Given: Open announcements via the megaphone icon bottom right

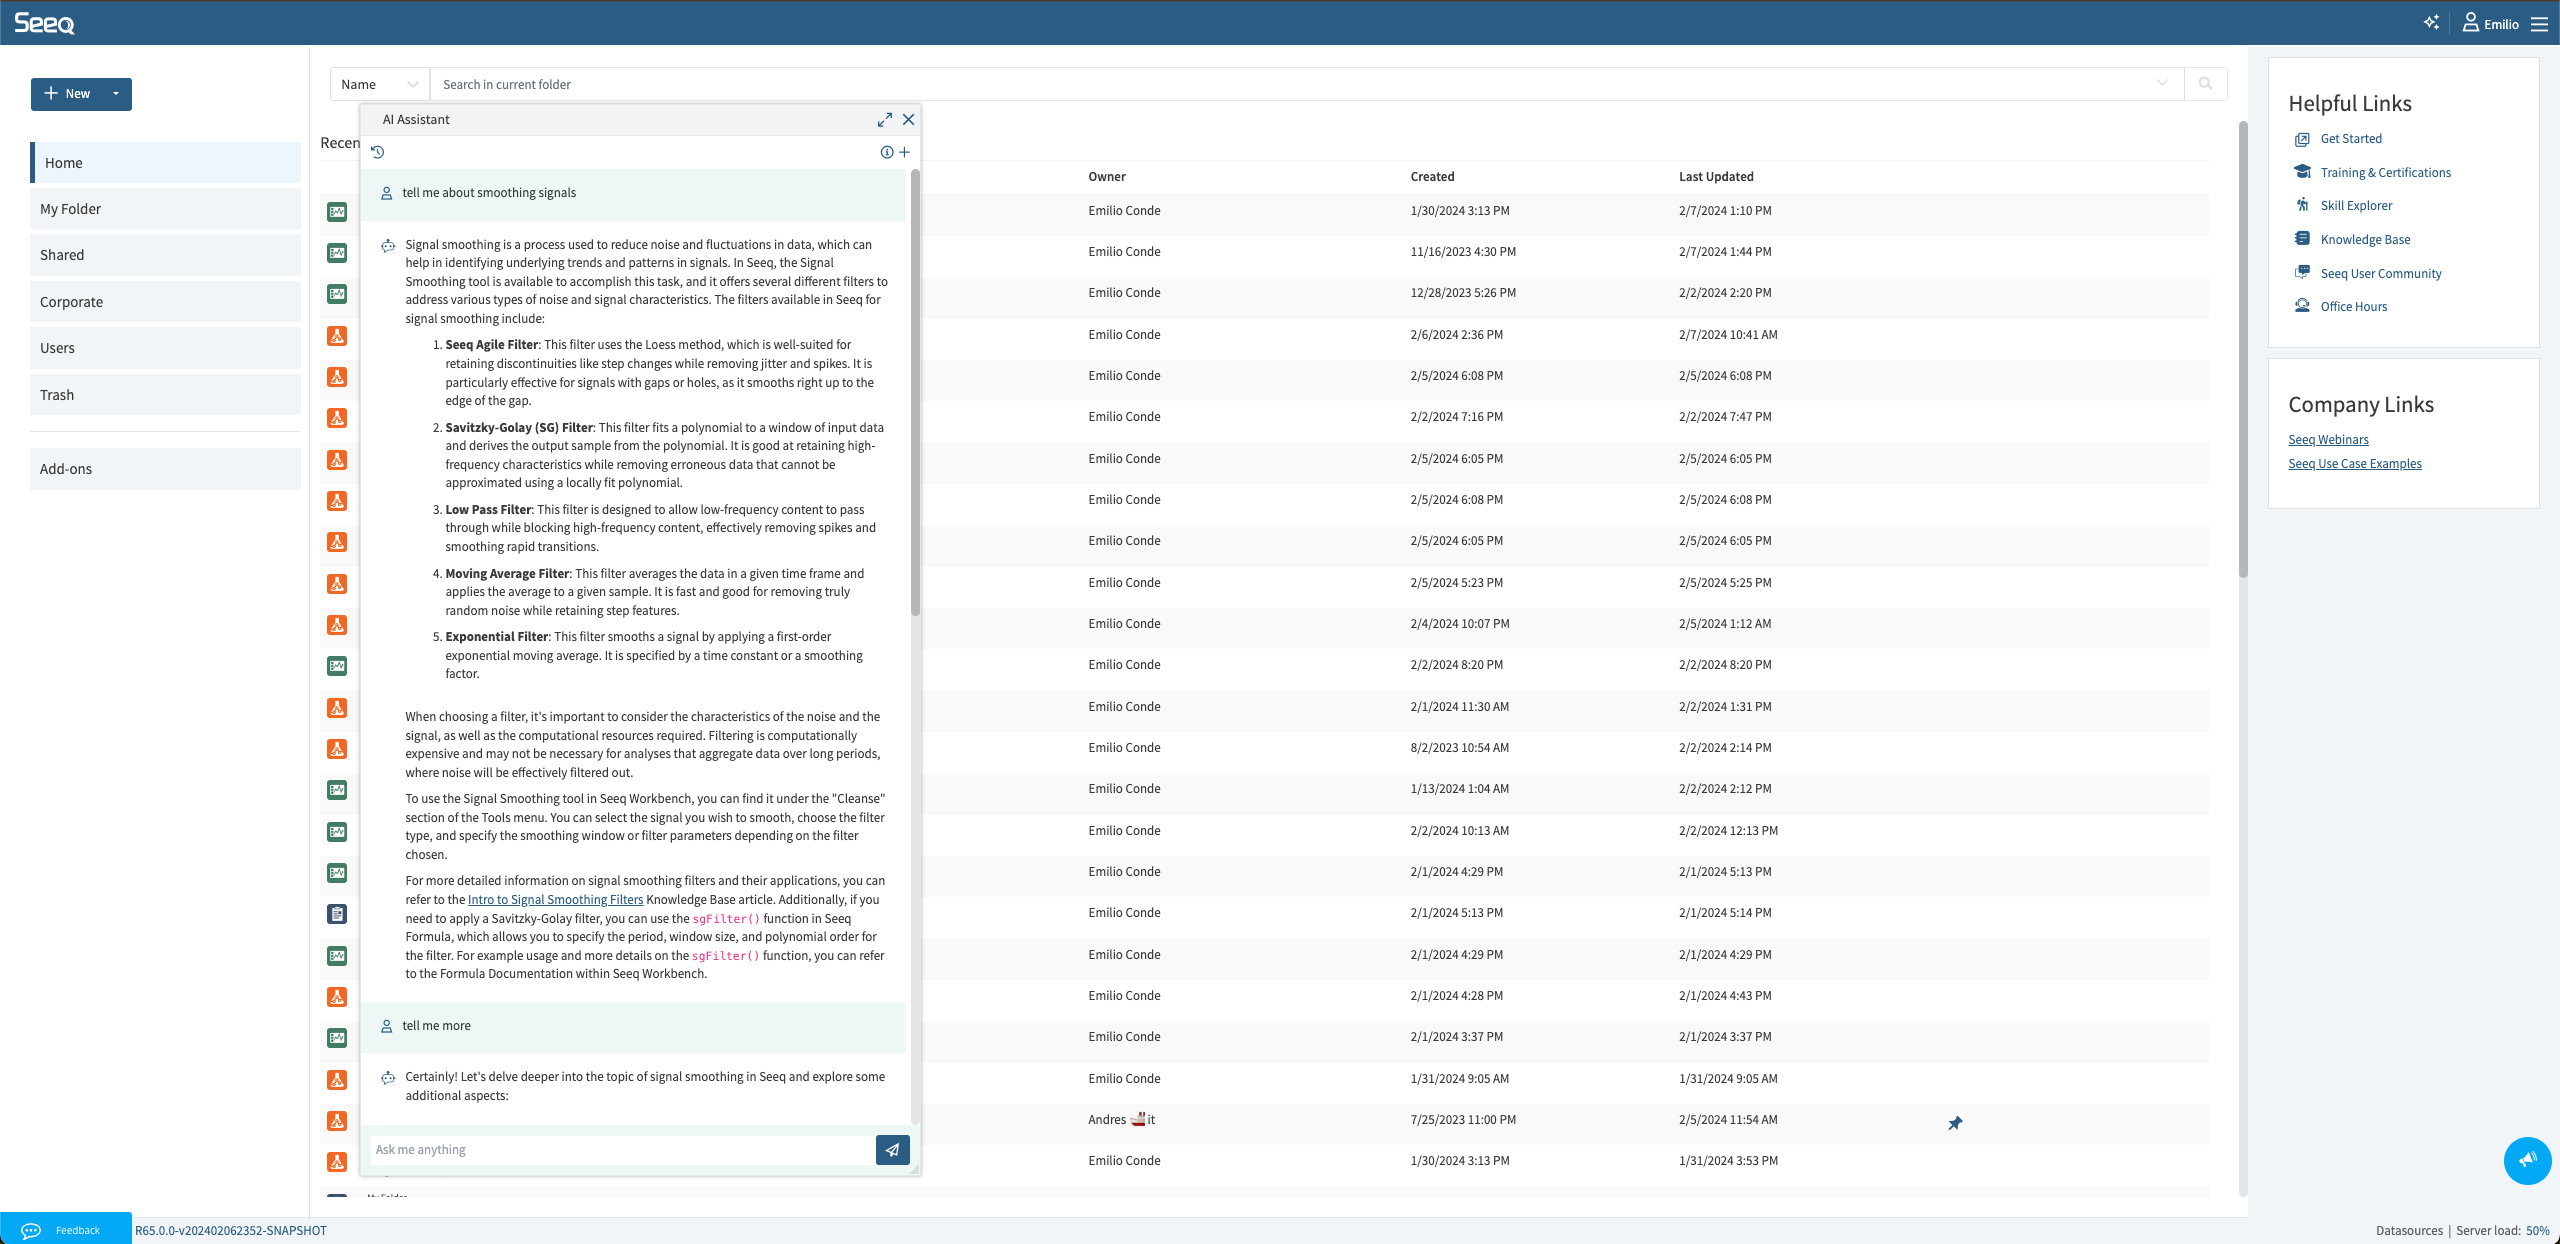Looking at the screenshot, I should (x=2526, y=1160).
